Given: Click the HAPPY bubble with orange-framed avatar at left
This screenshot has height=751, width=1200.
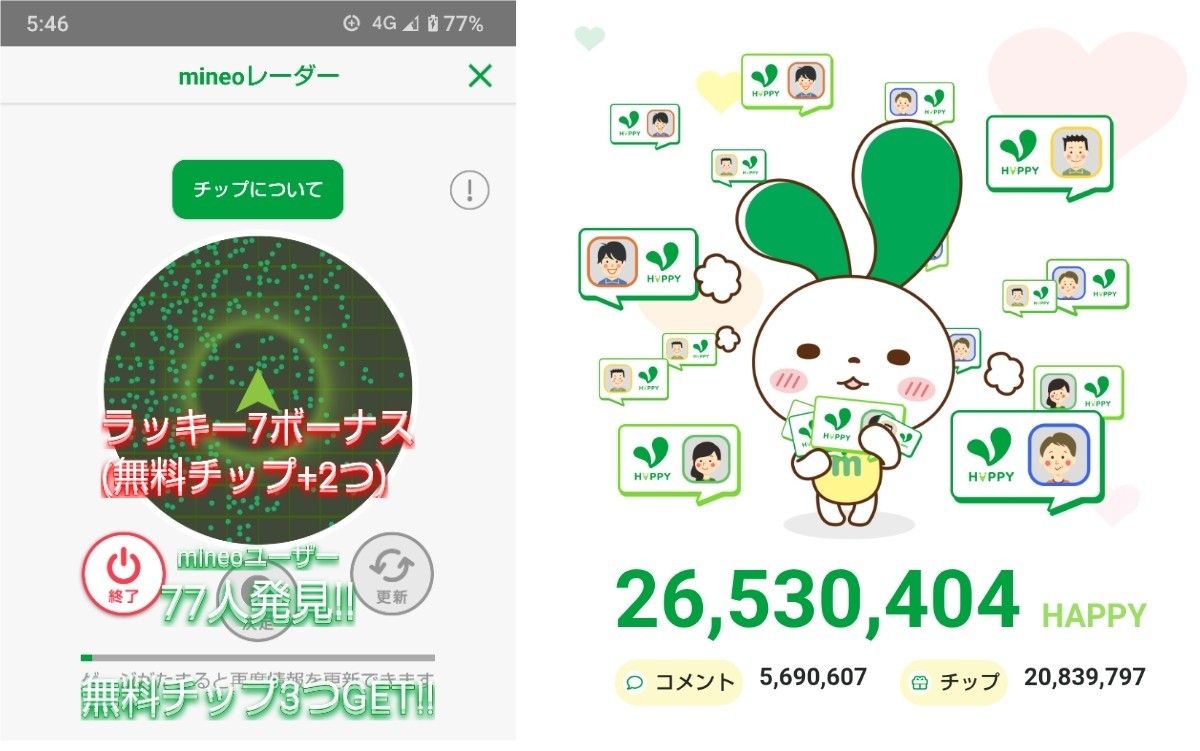Looking at the screenshot, I should (x=637, y=263).
